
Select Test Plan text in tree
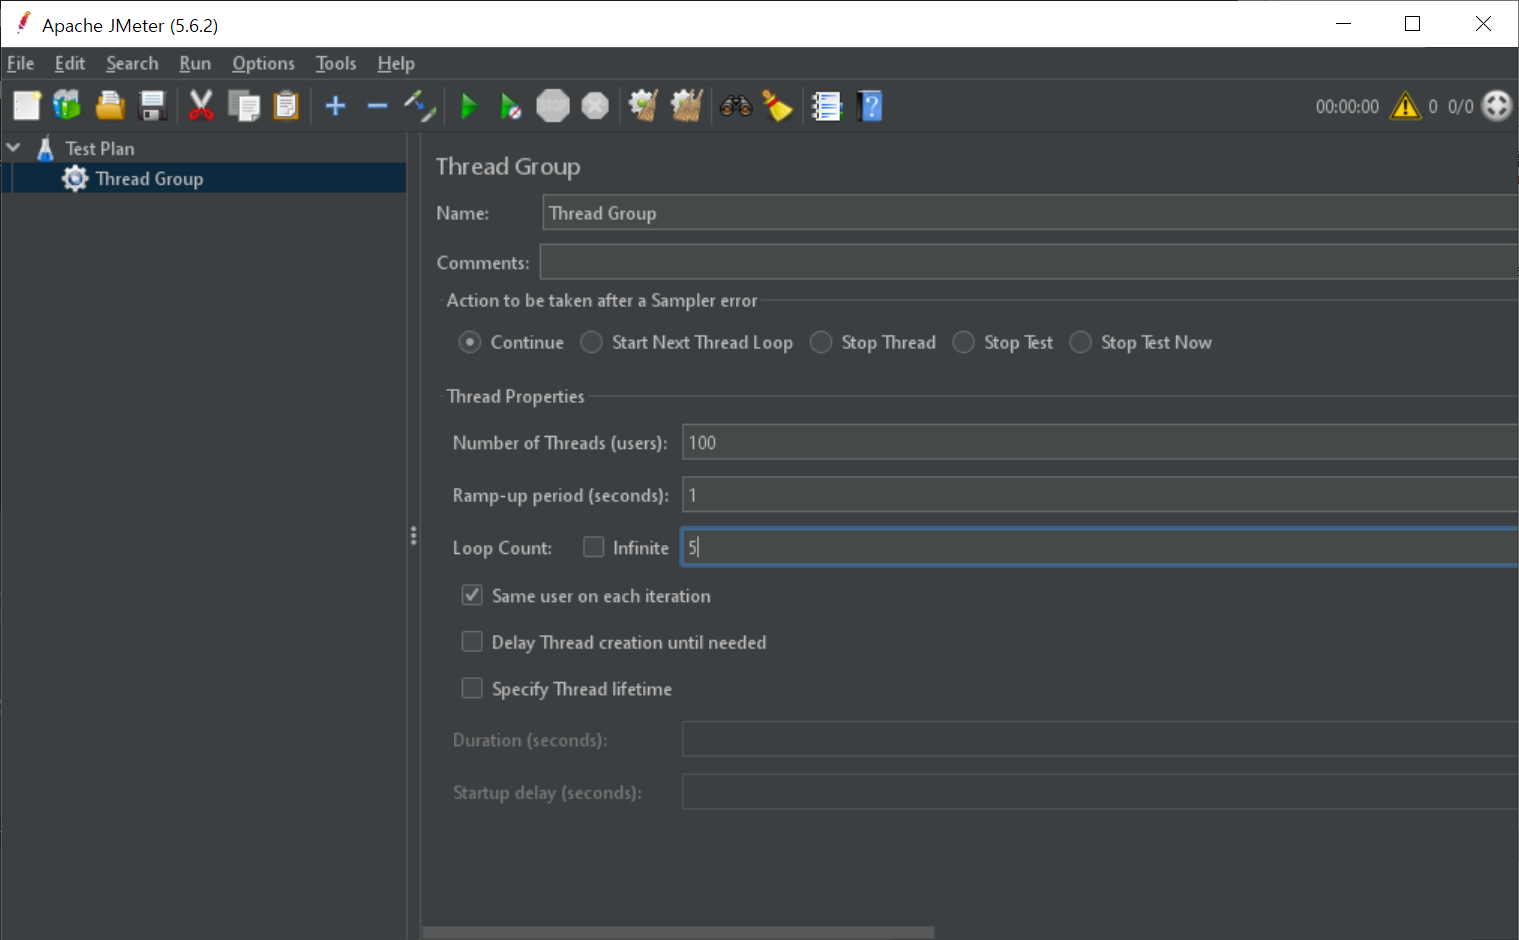pos(100,149)
